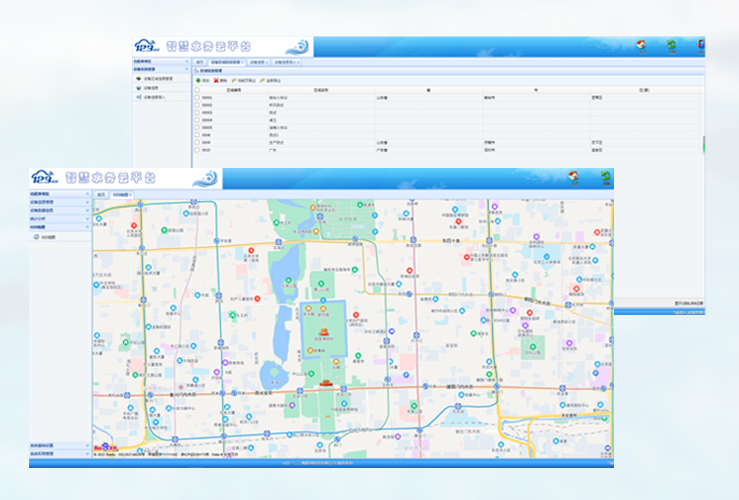This screenshot has width=739, height=500.
Task: Click the green add icon in grid toolbar
Action: click(x=198, y=80)
